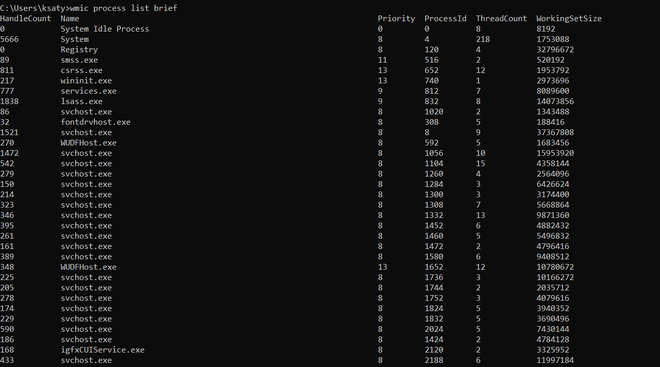
Task: Click the csrss.exe process name
Action: [81, 70]
